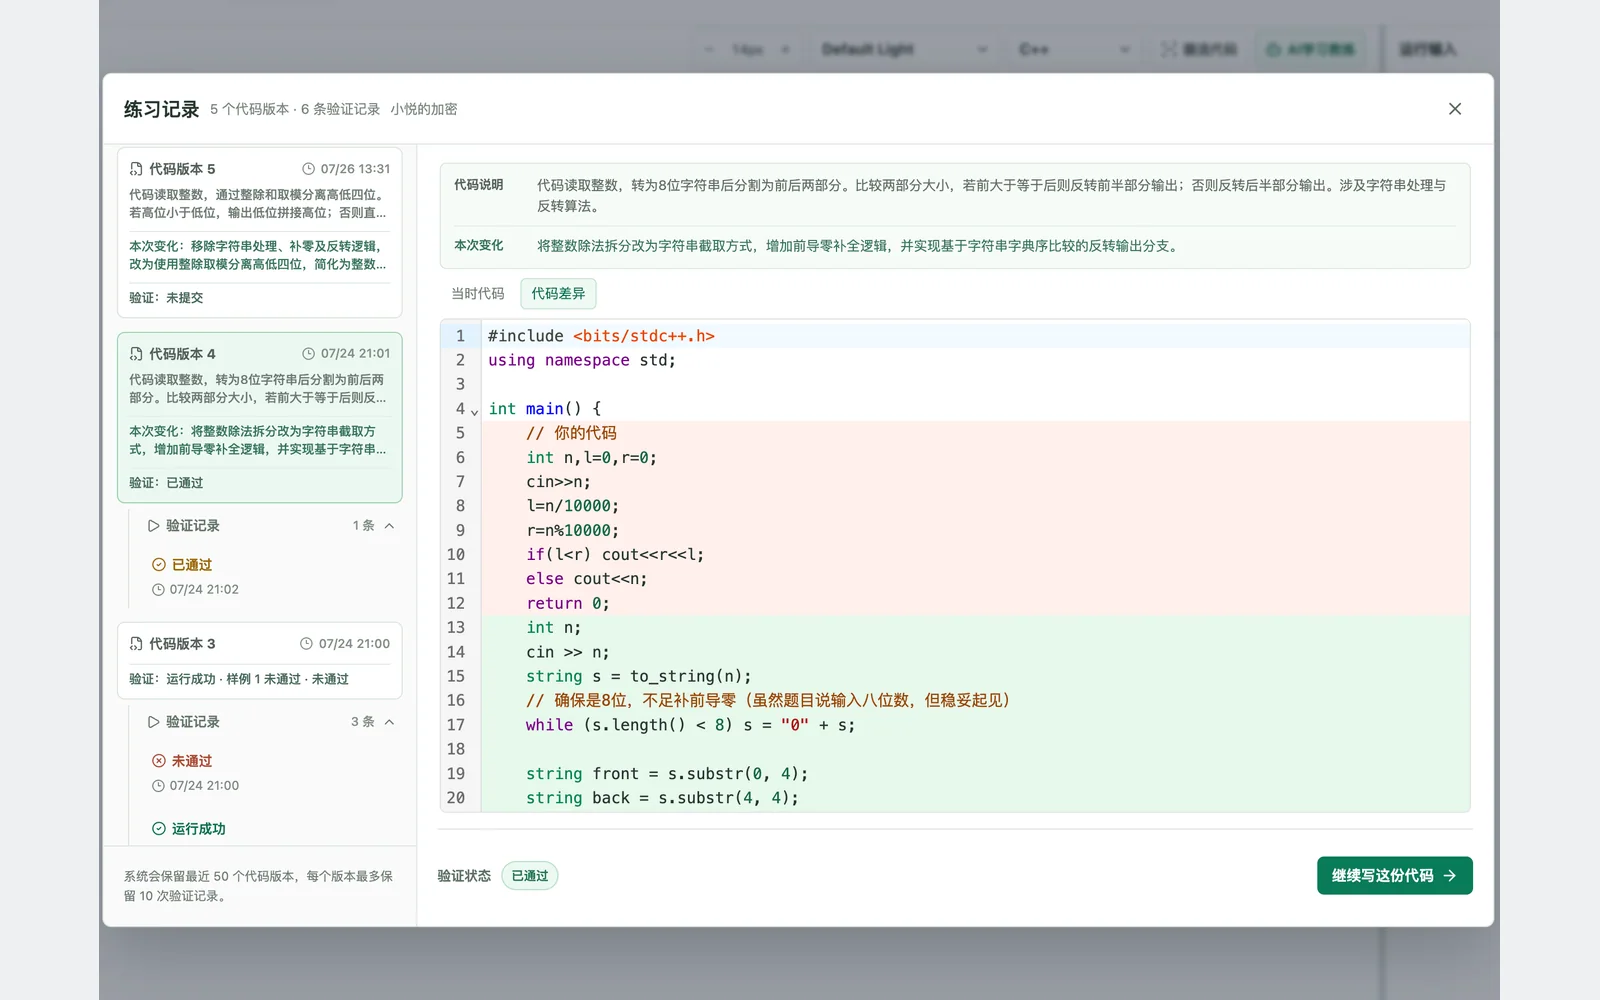
Task: Collapse 验证记录 with 3 条
Action: click(x=271, y=721)
